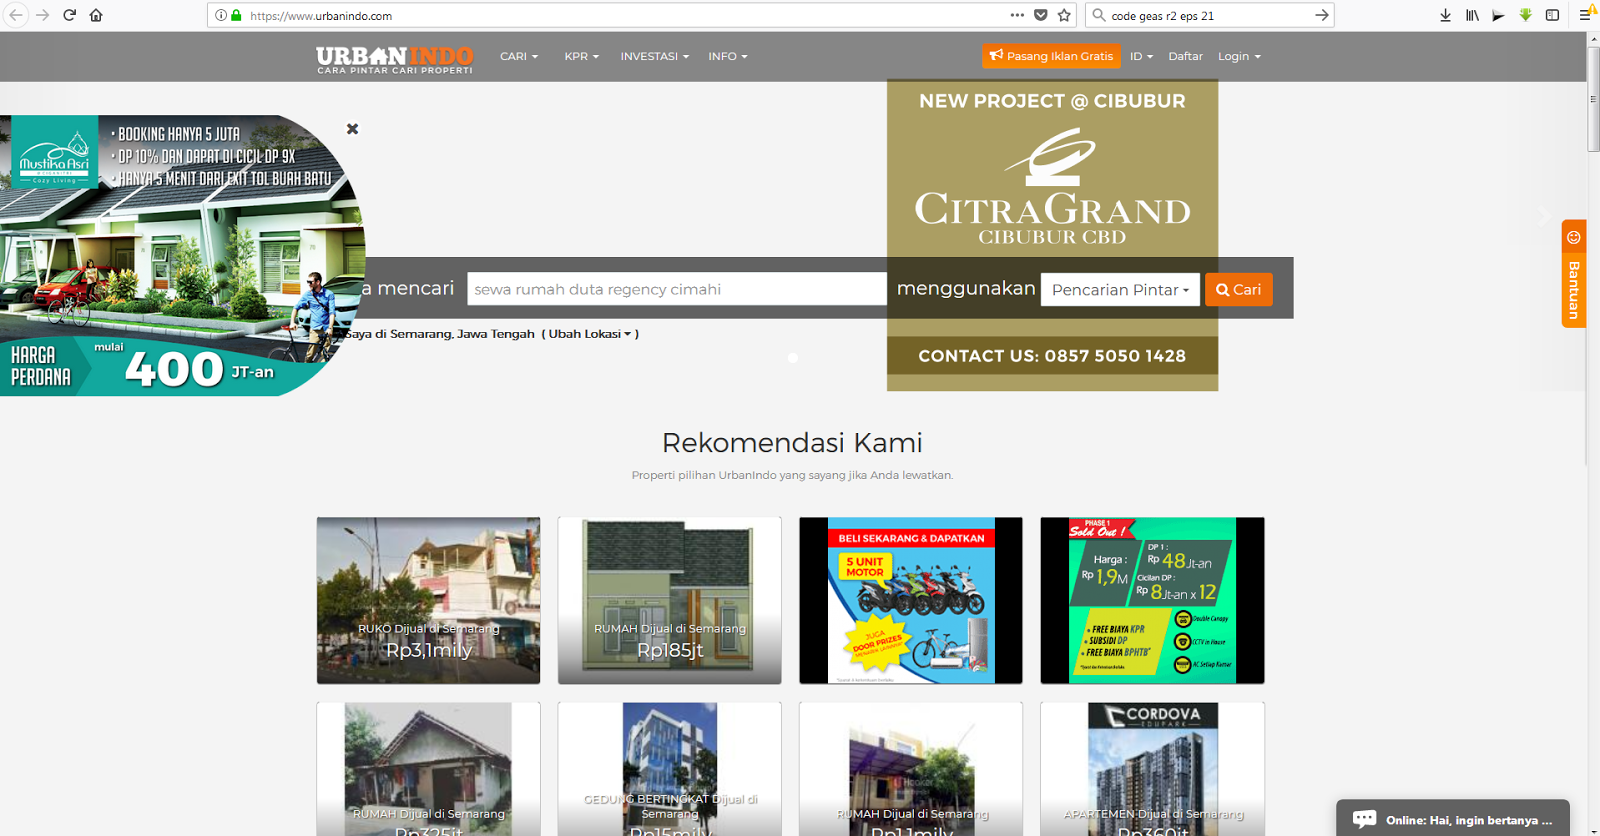Save page to Pocket
This screenshot has width=1600, height=836.
1041,15
